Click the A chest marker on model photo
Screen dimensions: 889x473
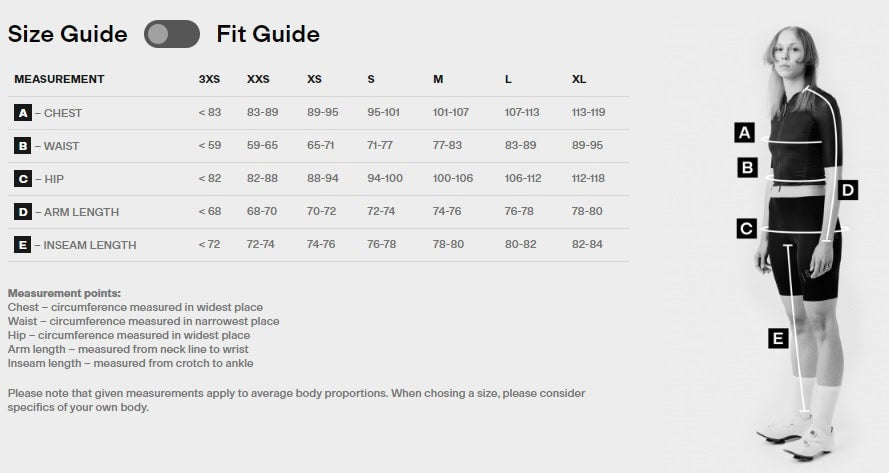(x=743, y=132)
